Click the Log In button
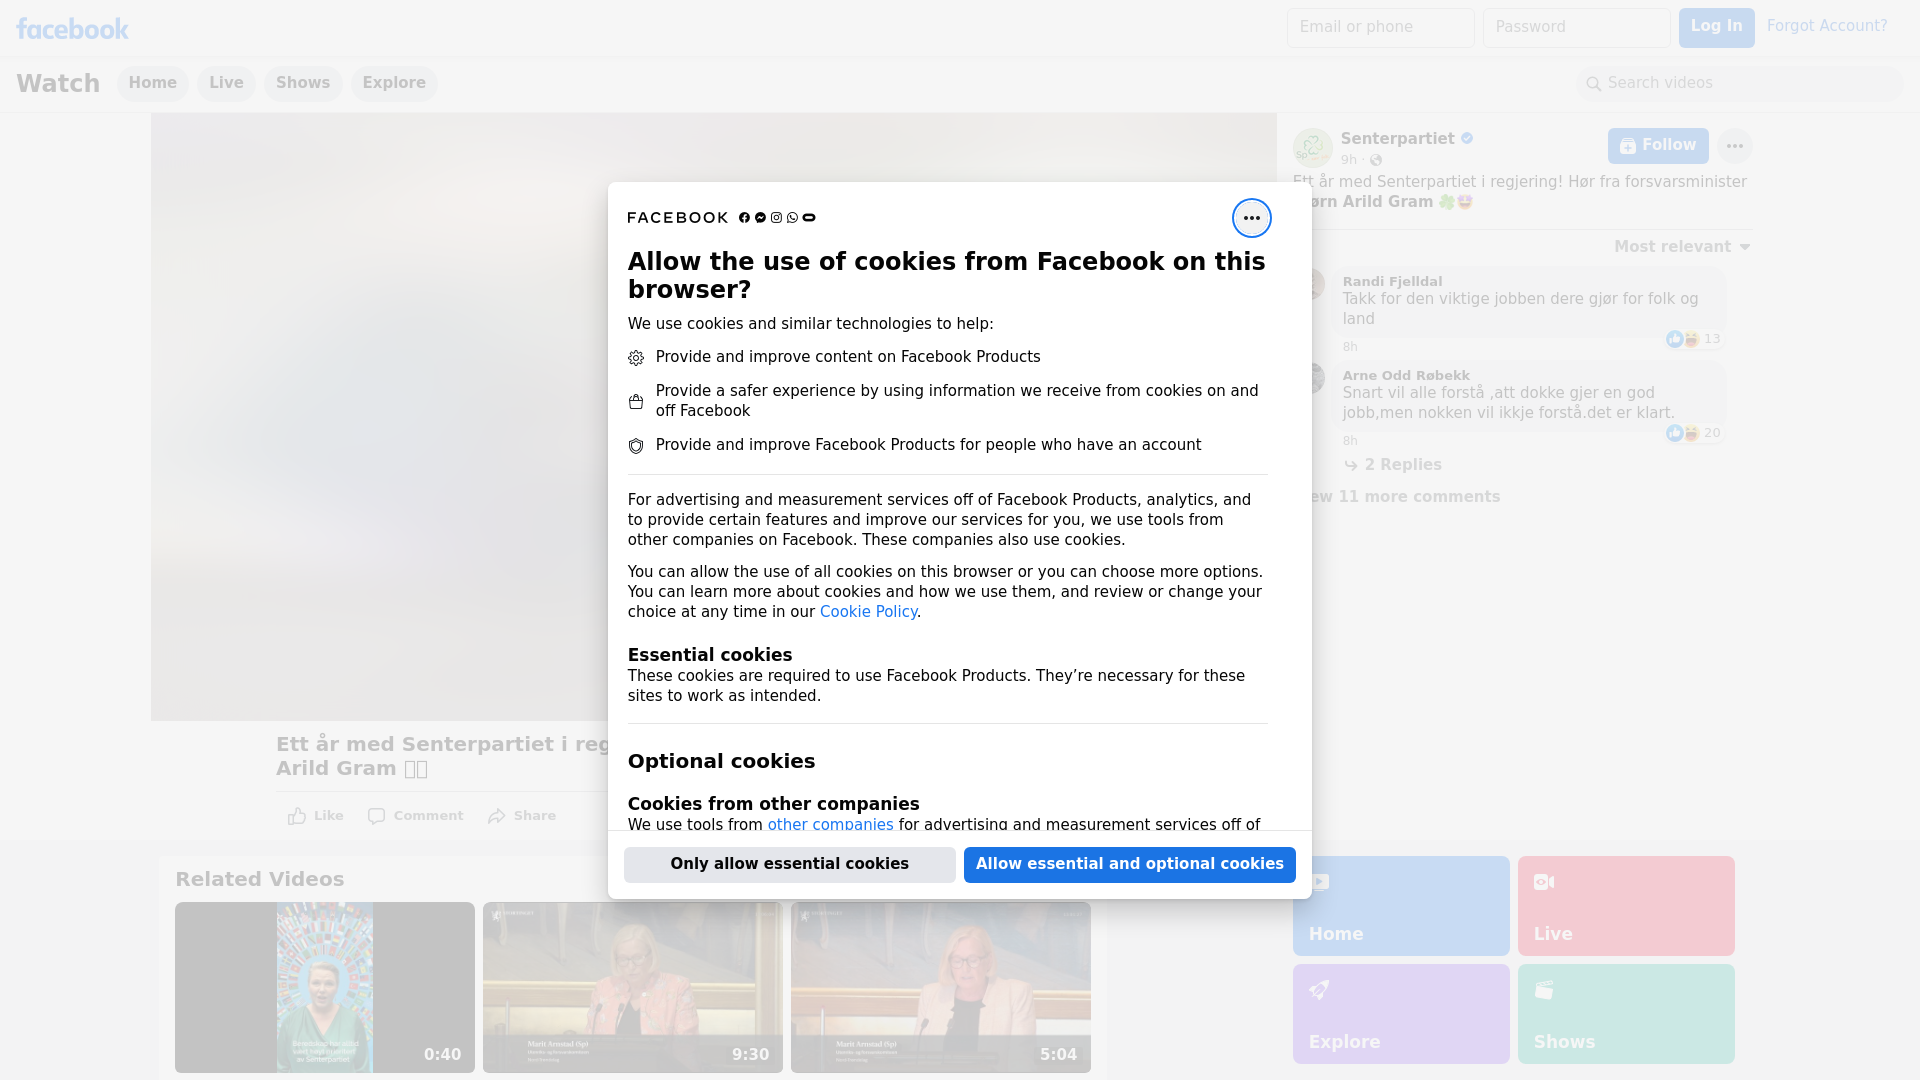This screenshot has height=1080, width=1920. (1716, 28)
